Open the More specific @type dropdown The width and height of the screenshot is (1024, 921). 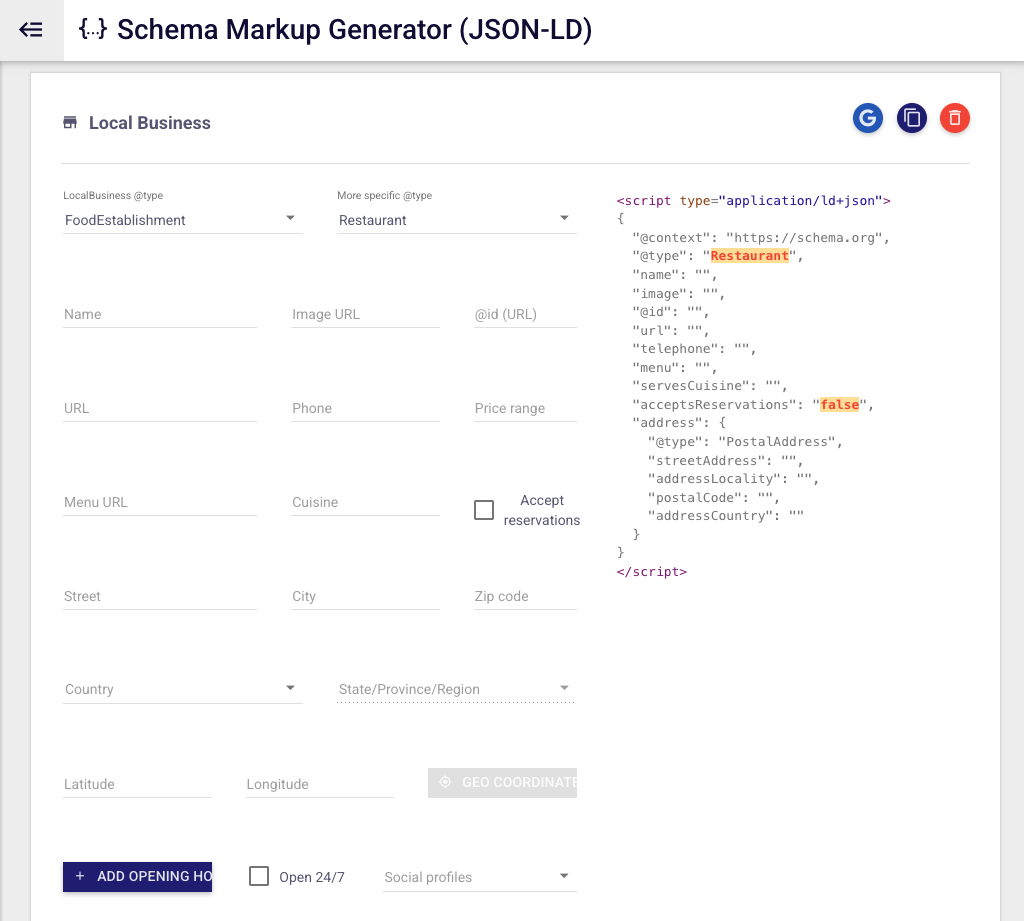pos(456,219)
